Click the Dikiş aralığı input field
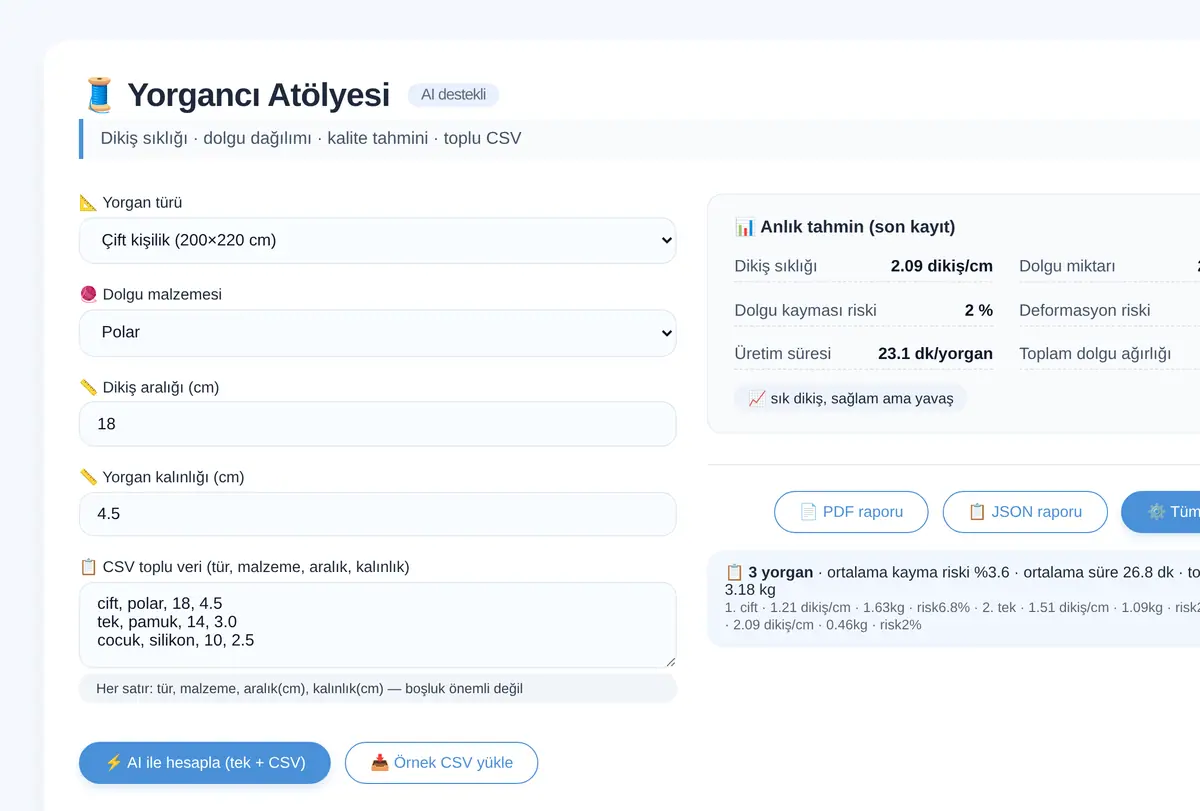Image resolution: width=1200 pixels, height=811 pixels. pyautogui.click(x=378, y=424)
